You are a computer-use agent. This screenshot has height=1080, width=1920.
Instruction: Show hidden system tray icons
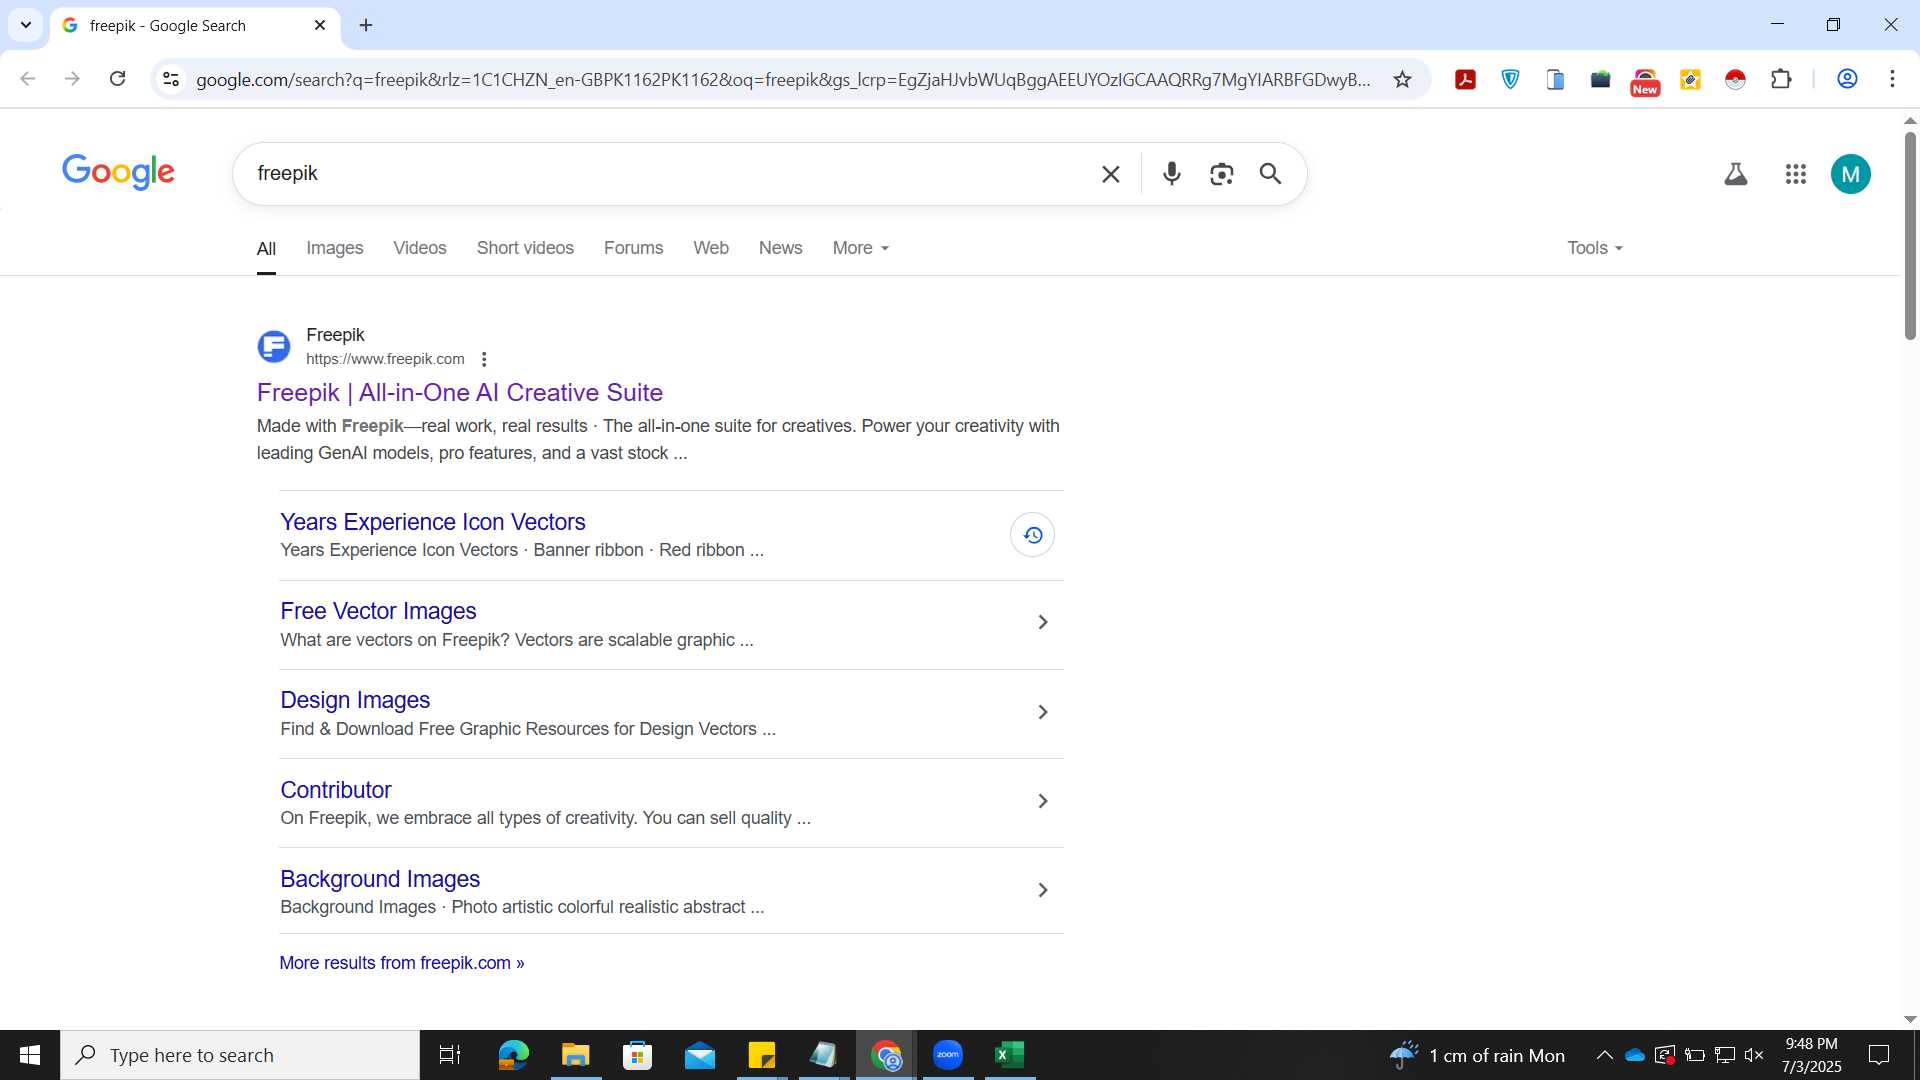[1604, 1055]
